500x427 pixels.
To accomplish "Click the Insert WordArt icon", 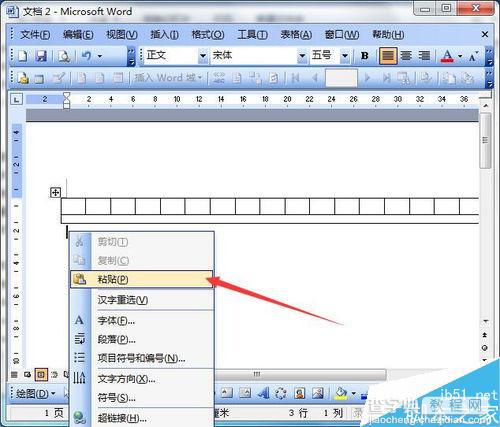I will point(263,393).
